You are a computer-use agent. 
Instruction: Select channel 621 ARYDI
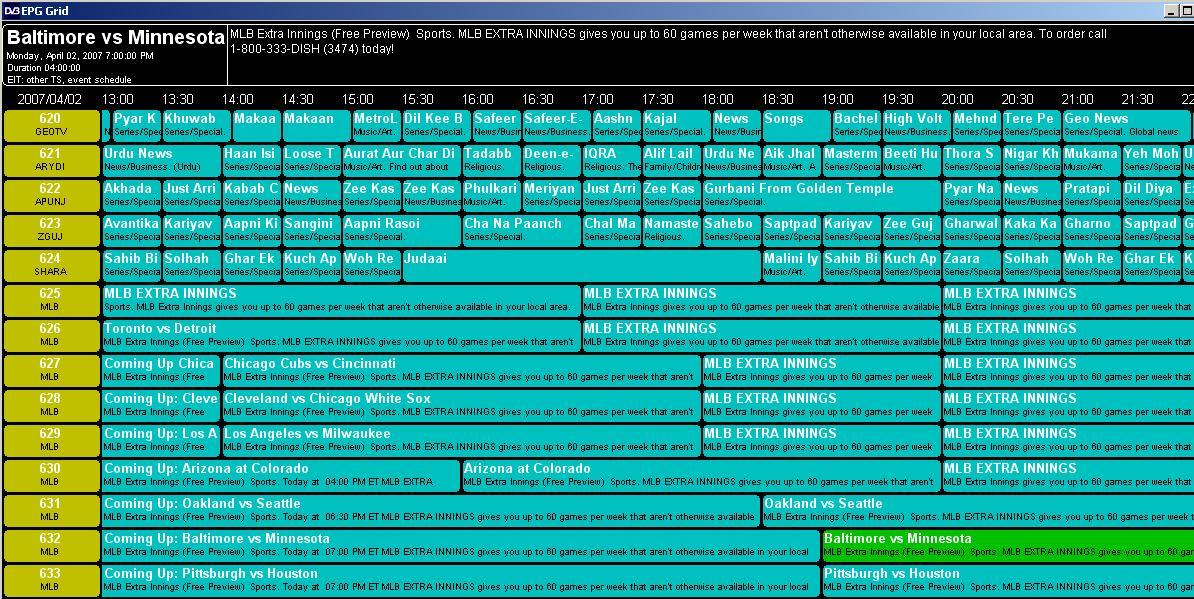(x=50, y=161)
